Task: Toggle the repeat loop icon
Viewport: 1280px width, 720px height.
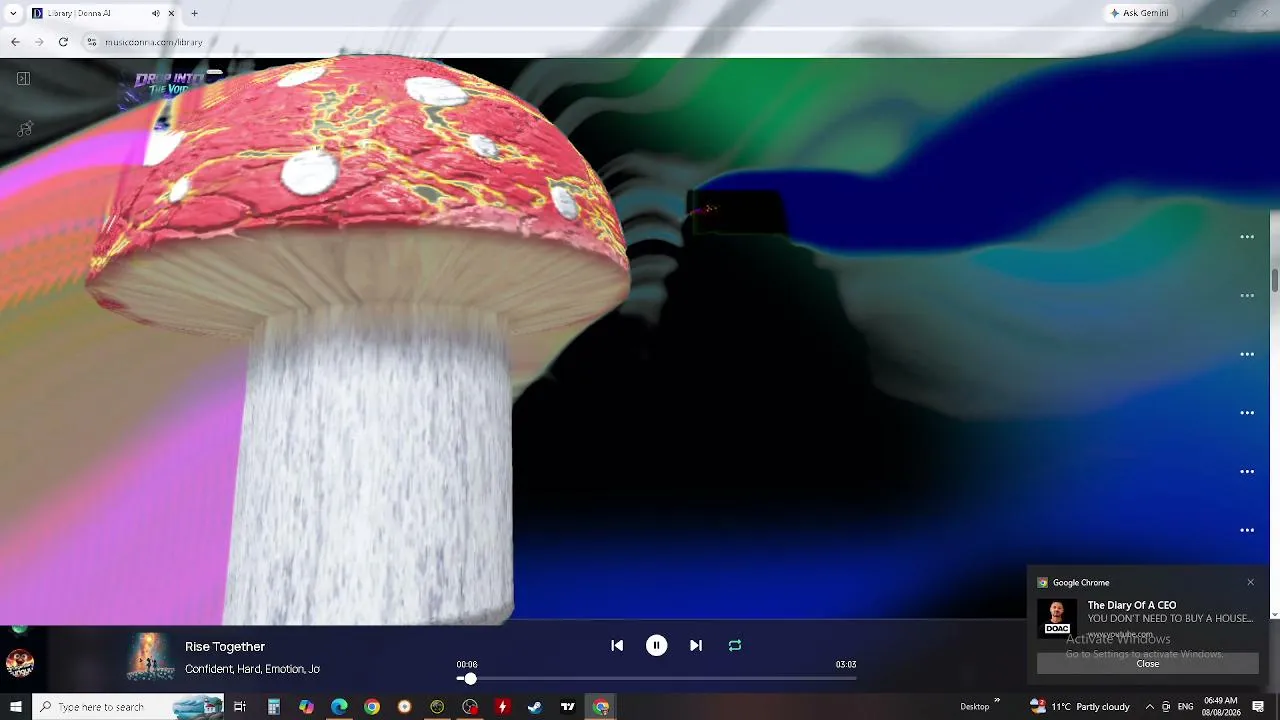Action: (735, 646)
